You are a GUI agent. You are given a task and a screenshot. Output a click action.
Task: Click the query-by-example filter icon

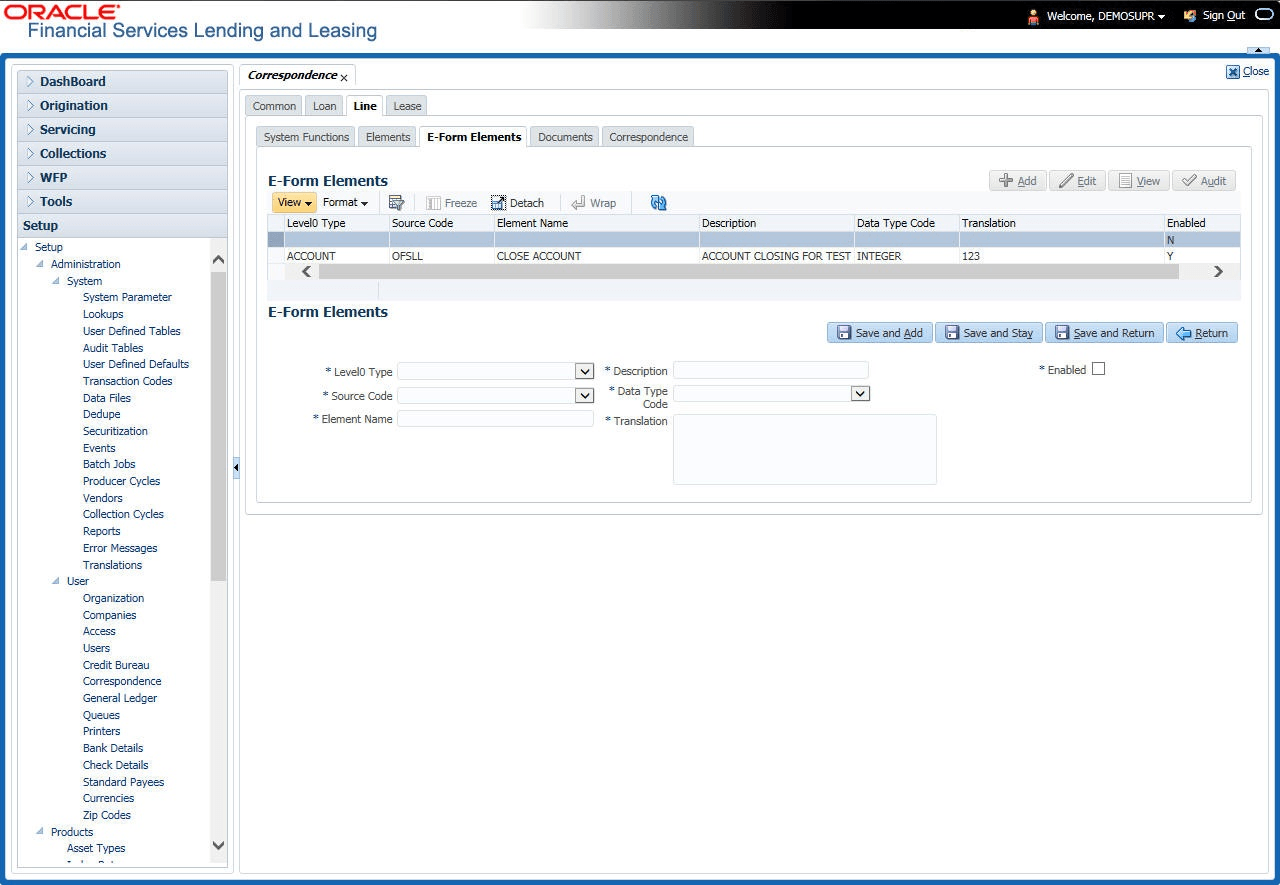(x=396, y=202)
